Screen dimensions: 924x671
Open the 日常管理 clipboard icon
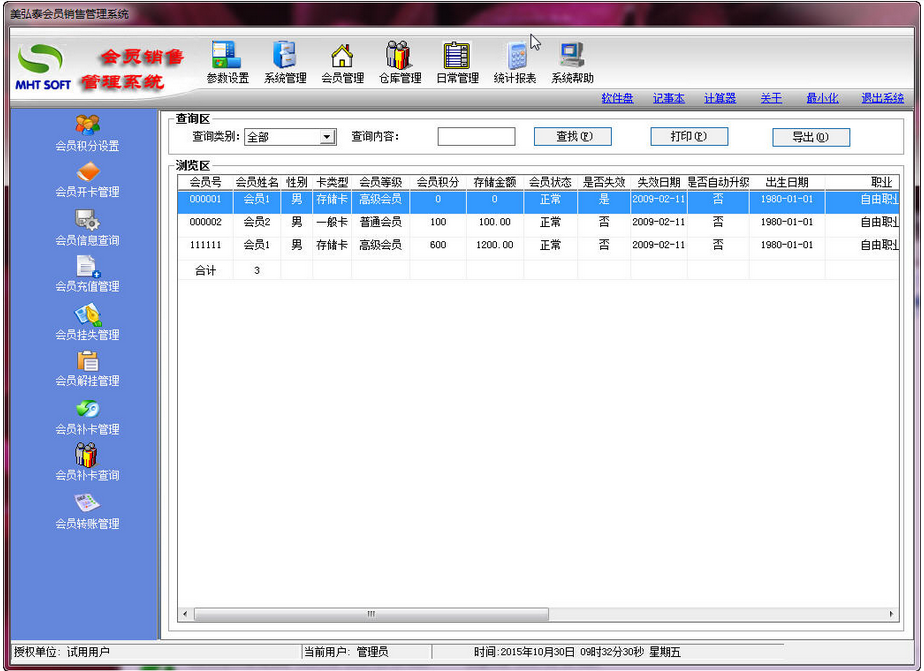[x=457, y=62]
